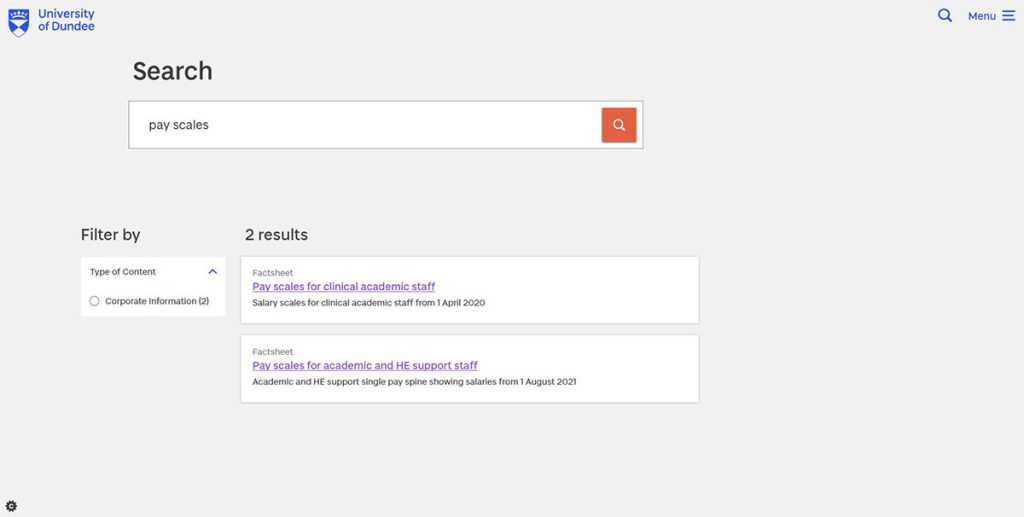Viewport: 1024px width, 517px height.
Task: Click the University of Dundee text wordmark
Action: pyautogui.click(x=66, y=20)
